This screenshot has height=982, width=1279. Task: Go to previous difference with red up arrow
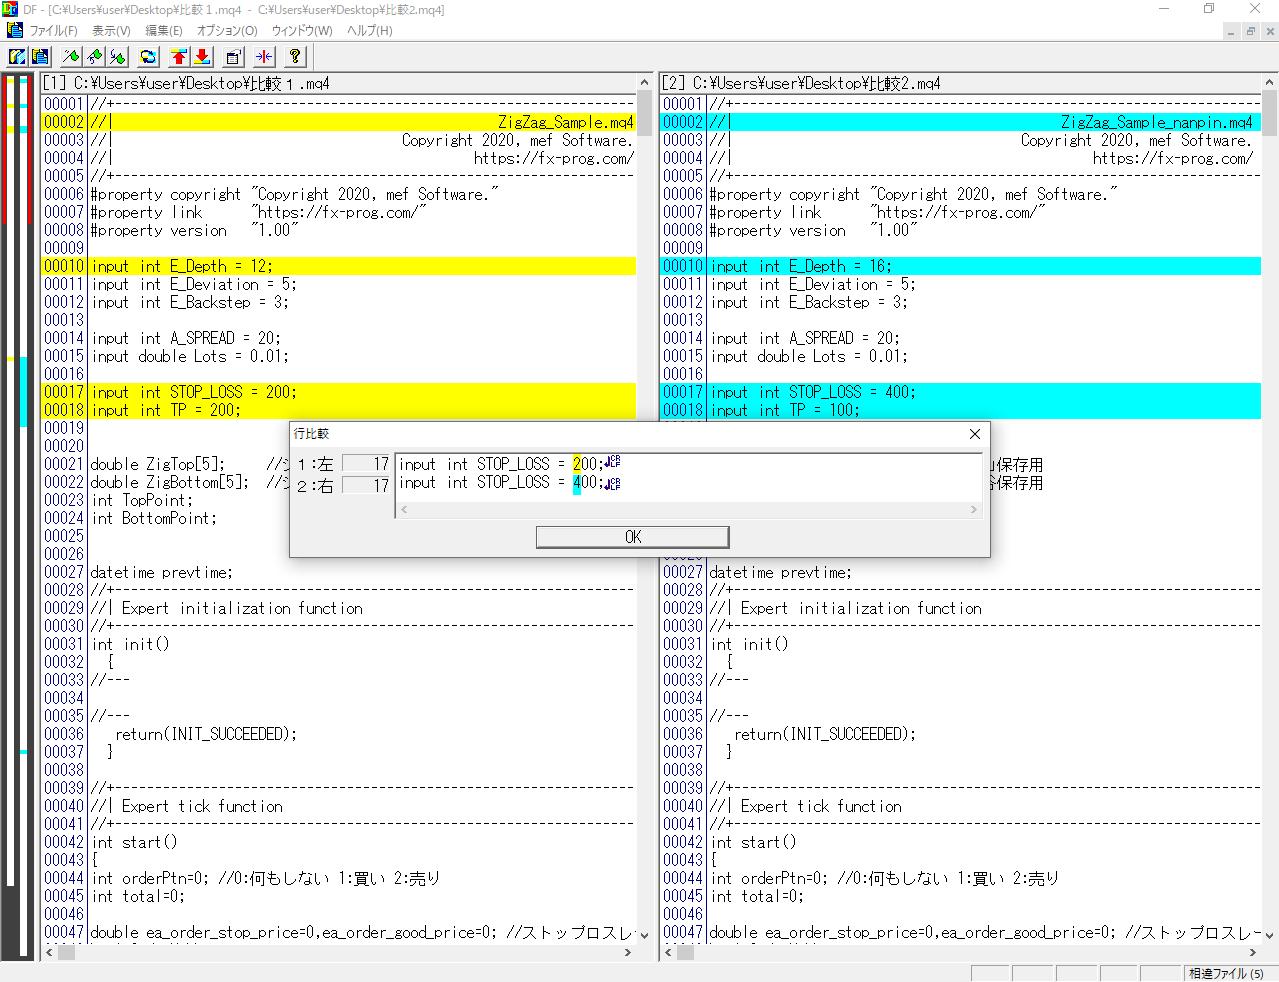[179, 57]
